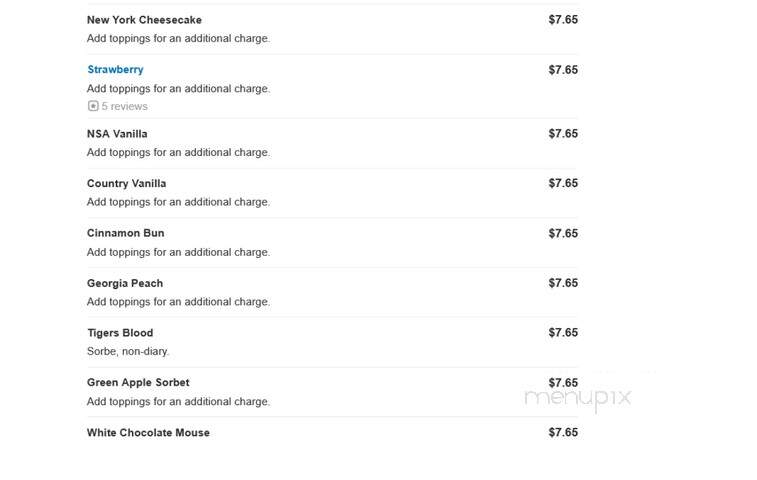Select the New York Cheesecake item
Image resolution: width=757 pixels, height=480 pixels.
(x=144, y=20)
